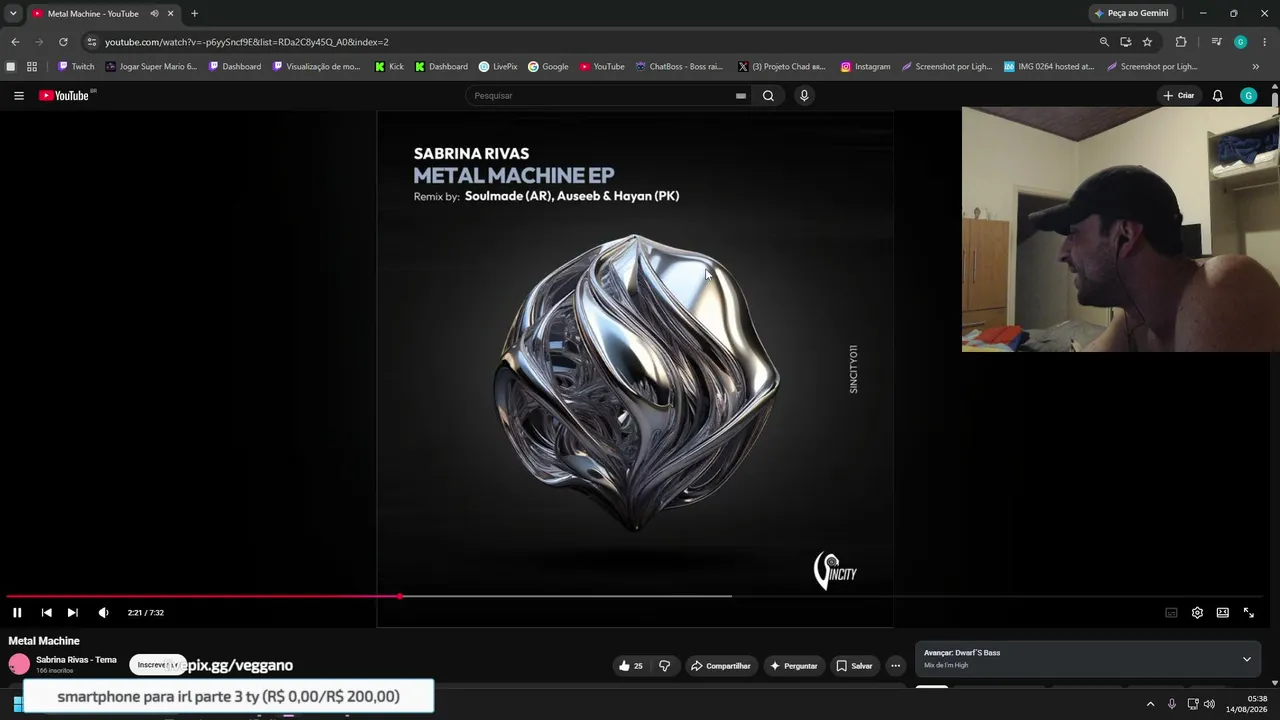The height and width of the screenshot is (720, 1280).
Task: Click the Perguntar button
Action: click(793, 666)
